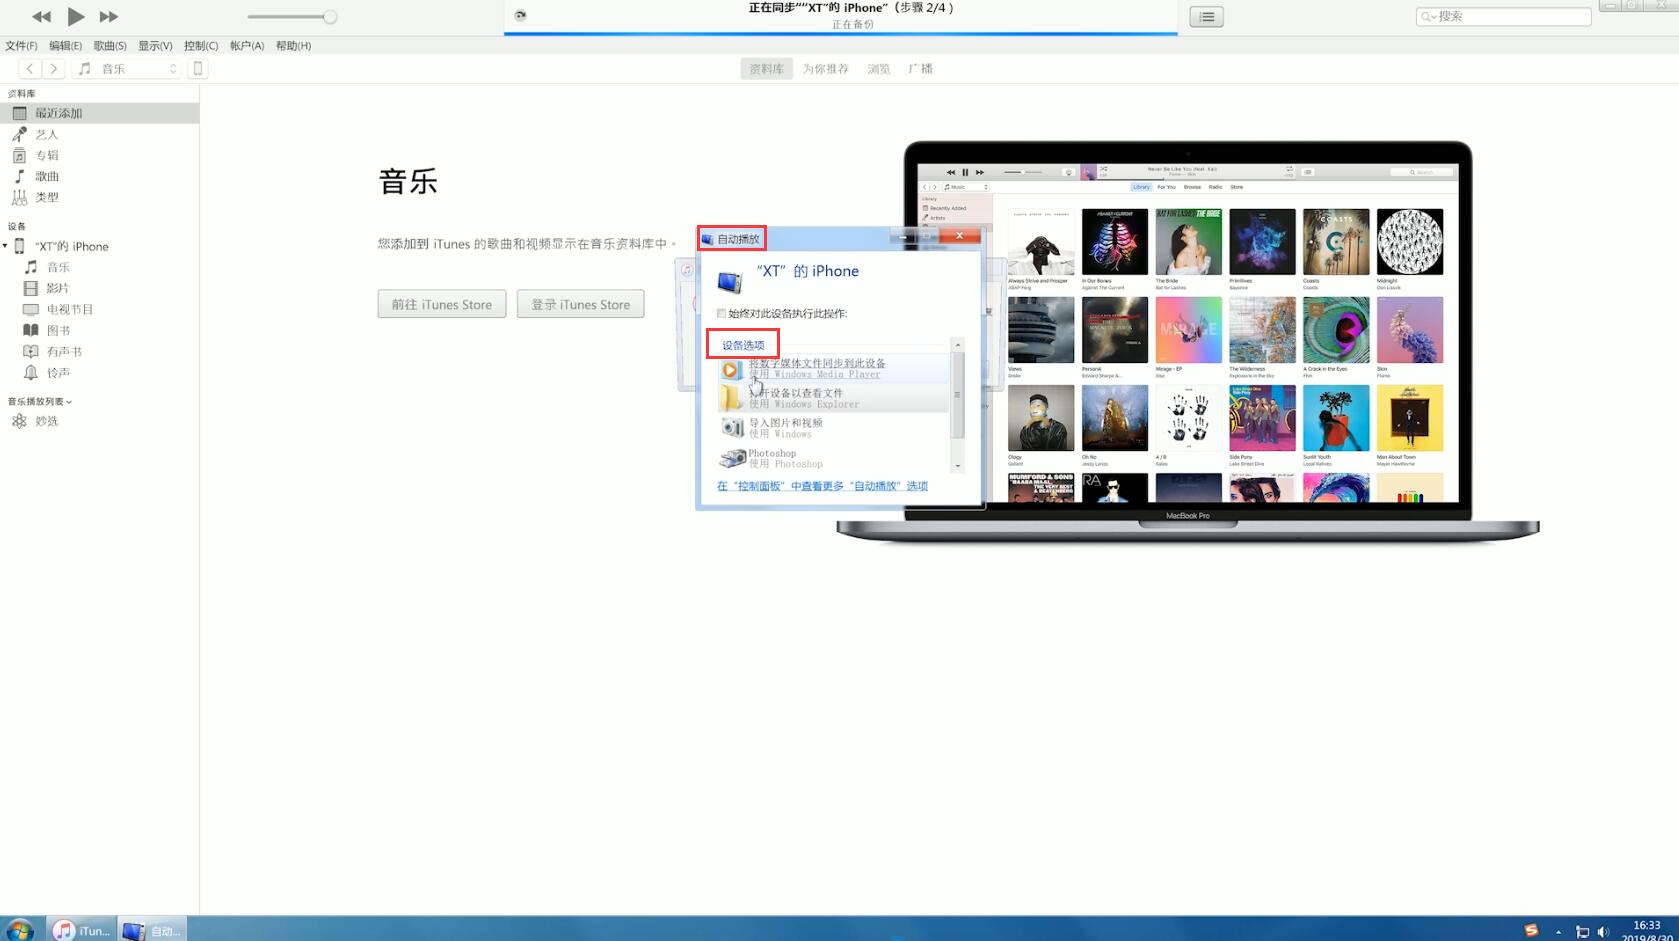Switch to the 浏览 tab
The image size is (1679, 941).
point(879,68)
